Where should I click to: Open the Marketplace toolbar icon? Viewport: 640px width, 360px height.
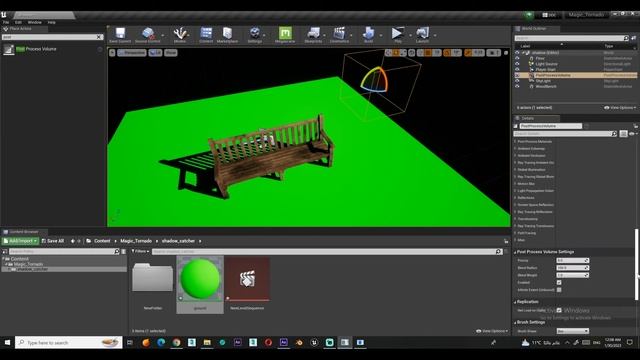[227, 34]
